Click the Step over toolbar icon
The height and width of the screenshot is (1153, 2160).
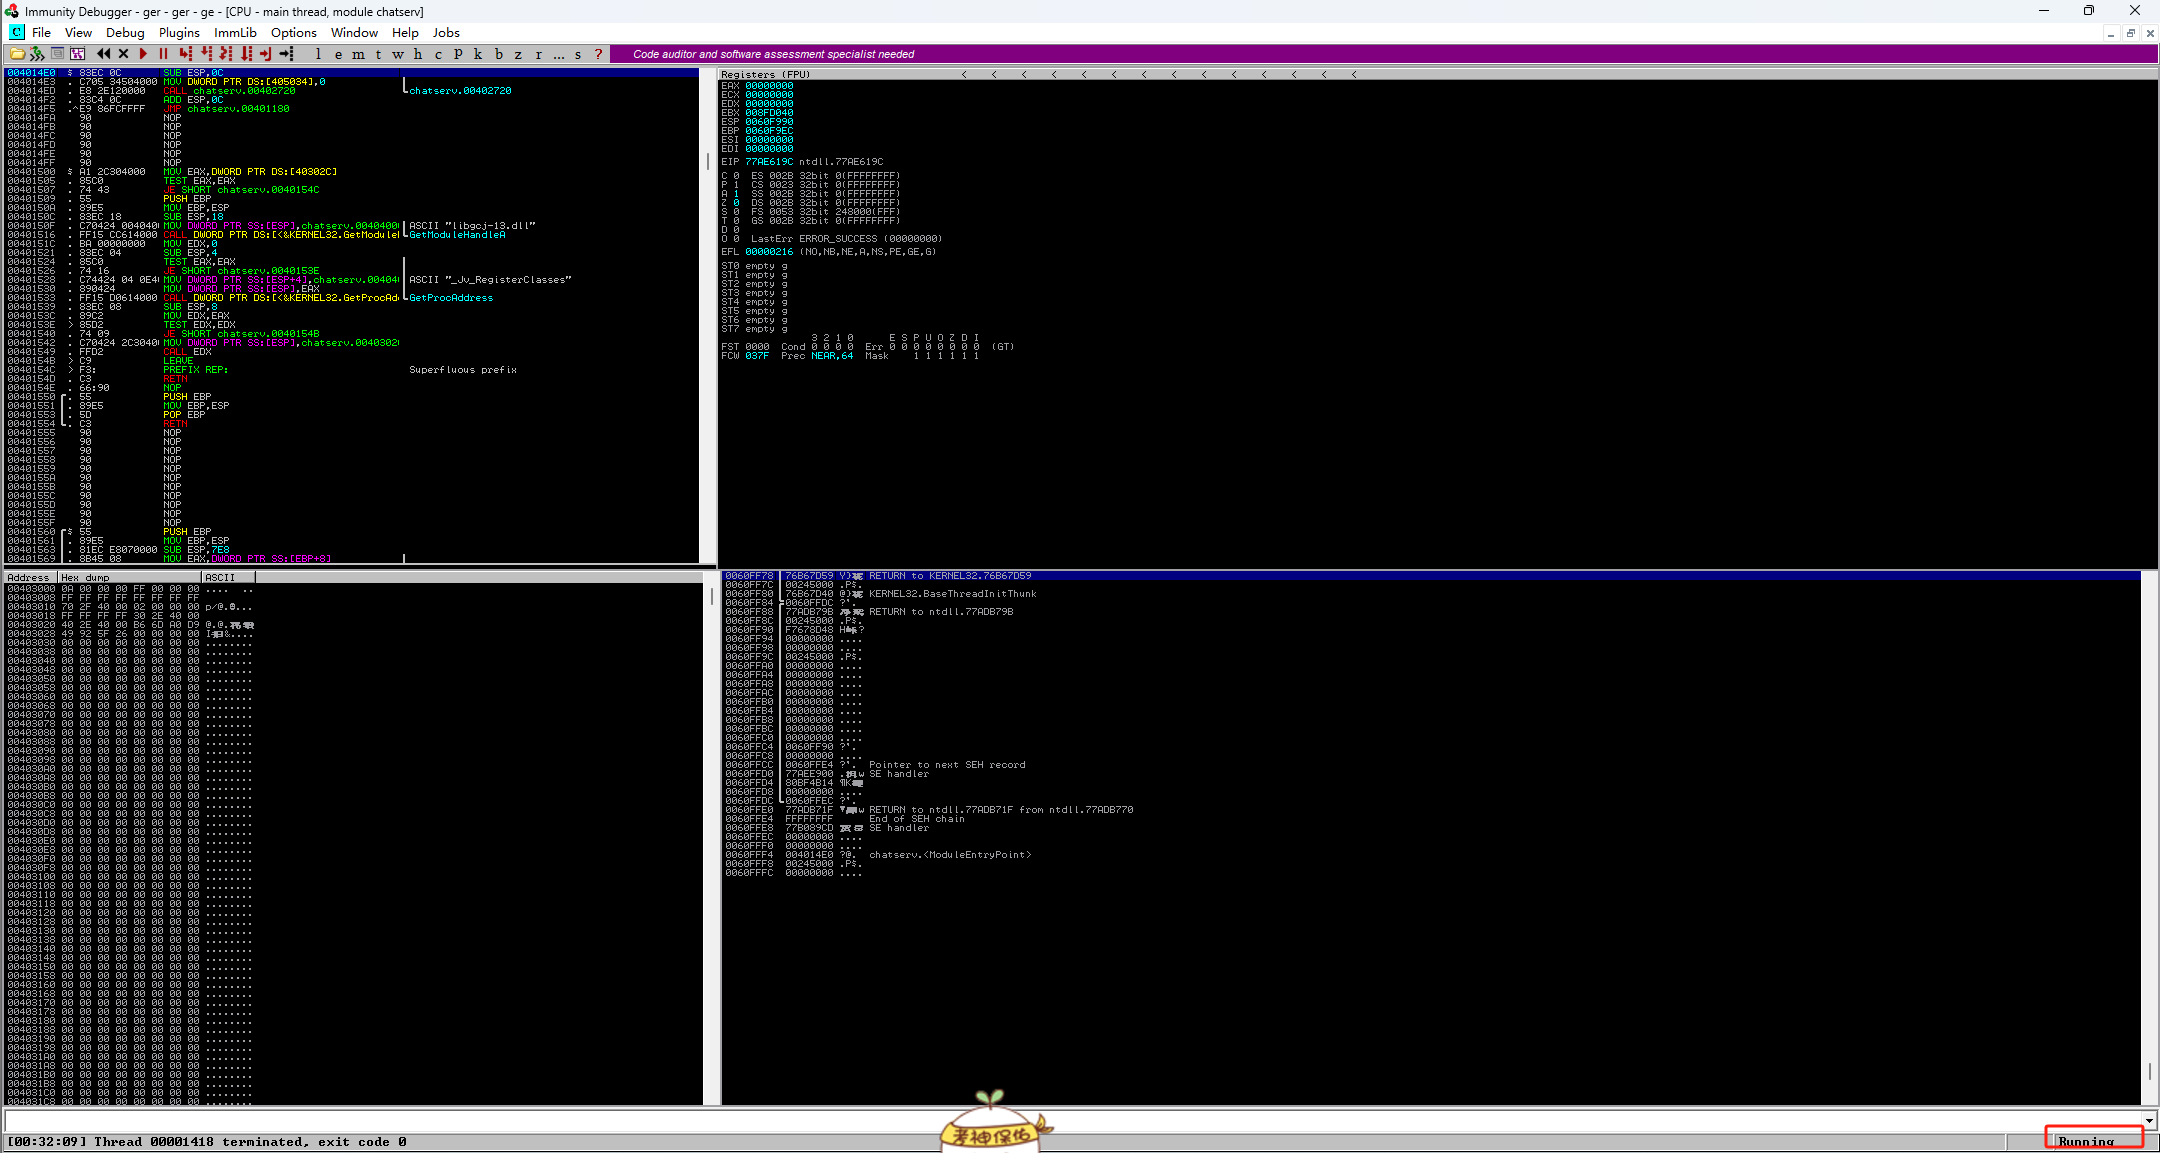click(206, 54)
